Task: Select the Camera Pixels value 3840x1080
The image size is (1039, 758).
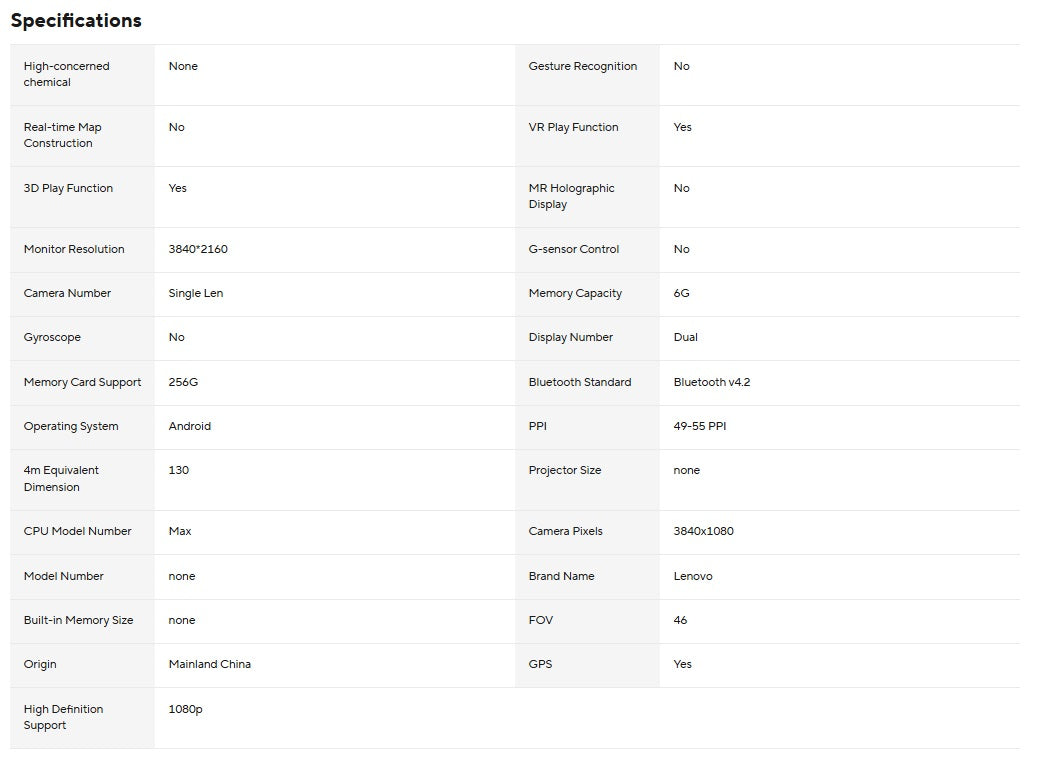Action: (703, 531)
